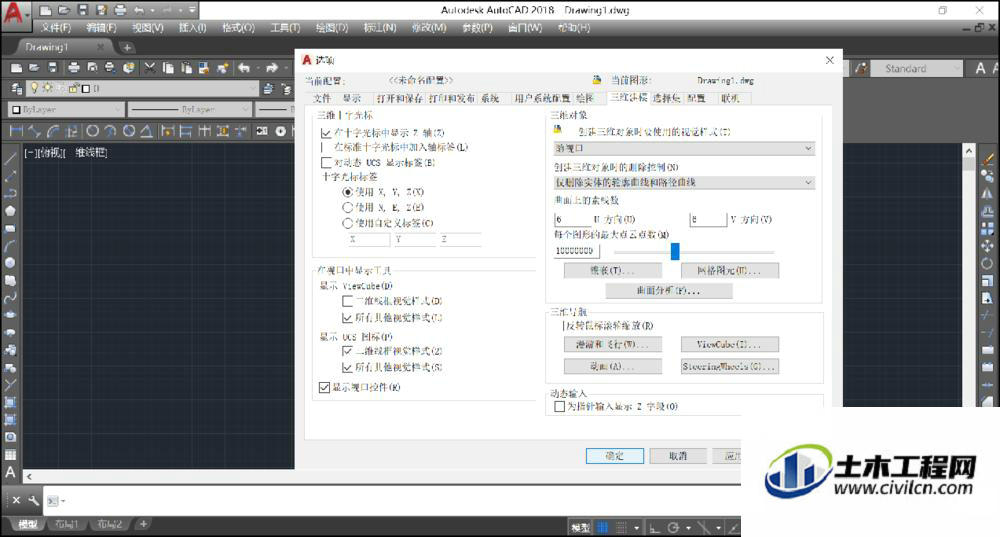Click the Open file icon in quick access bar

(64, 10)
